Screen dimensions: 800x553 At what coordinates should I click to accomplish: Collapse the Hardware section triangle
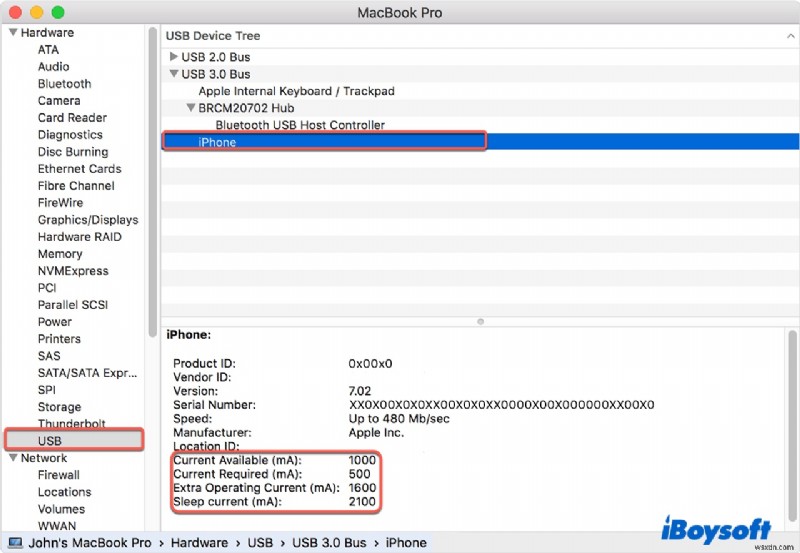tap(13, 32)
